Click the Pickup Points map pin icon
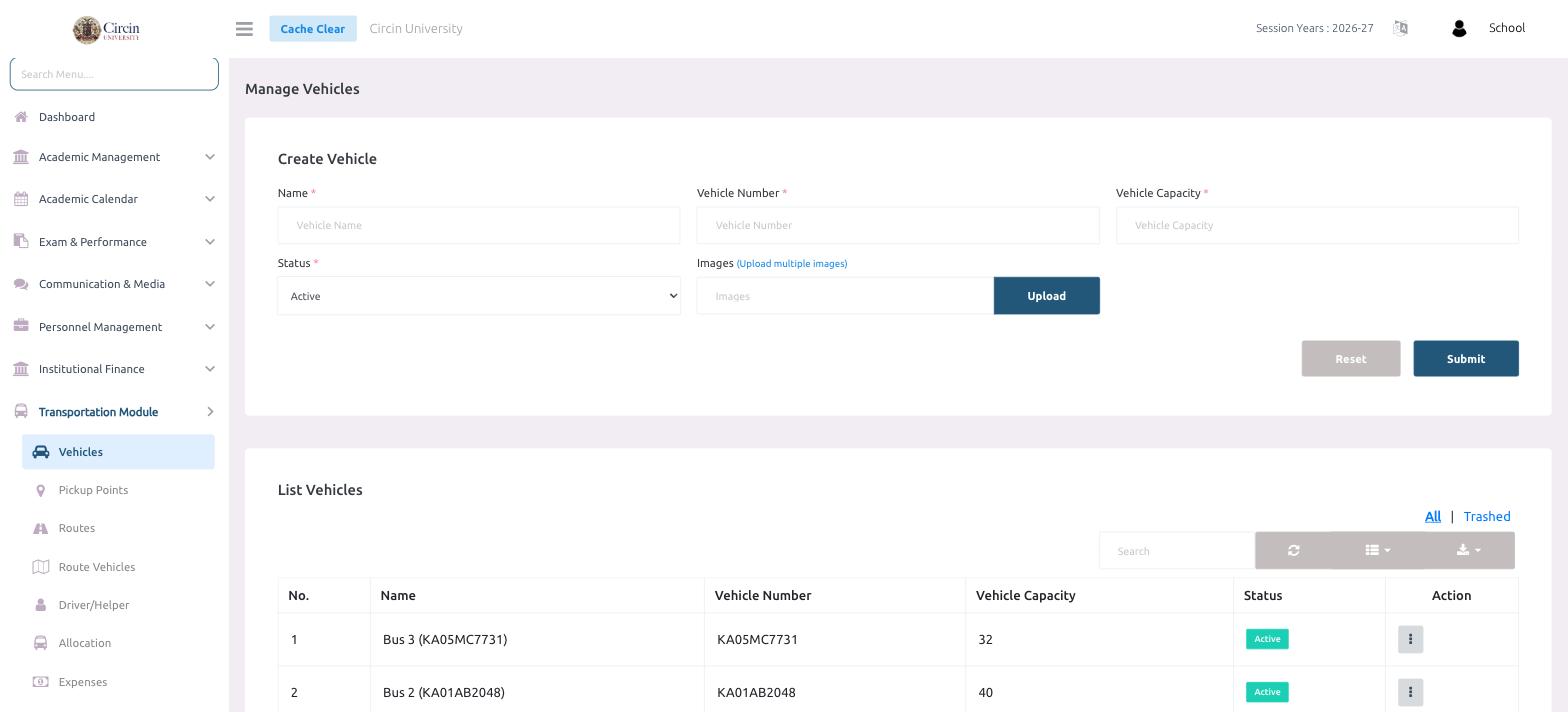The height and width of the screenshot is (712, 1568). pos(41,490)
